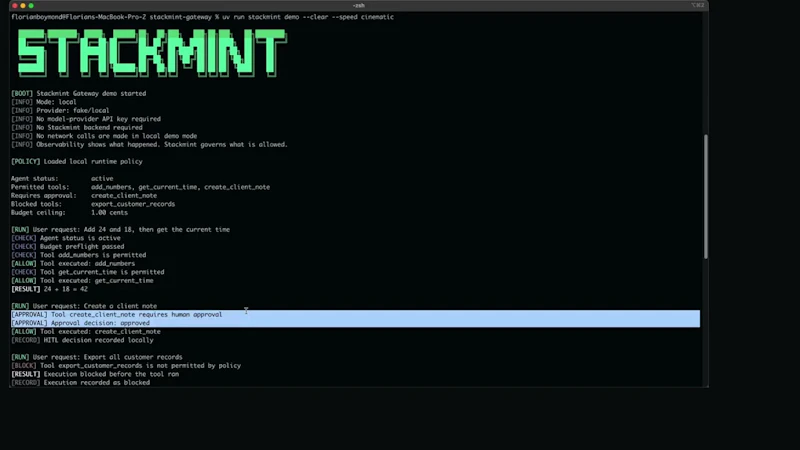The width and height of the screenshot is (800, 450).
Task: Click the "[BOOT] Stackmint Gateway demo started" line
Action: [79, 93]
